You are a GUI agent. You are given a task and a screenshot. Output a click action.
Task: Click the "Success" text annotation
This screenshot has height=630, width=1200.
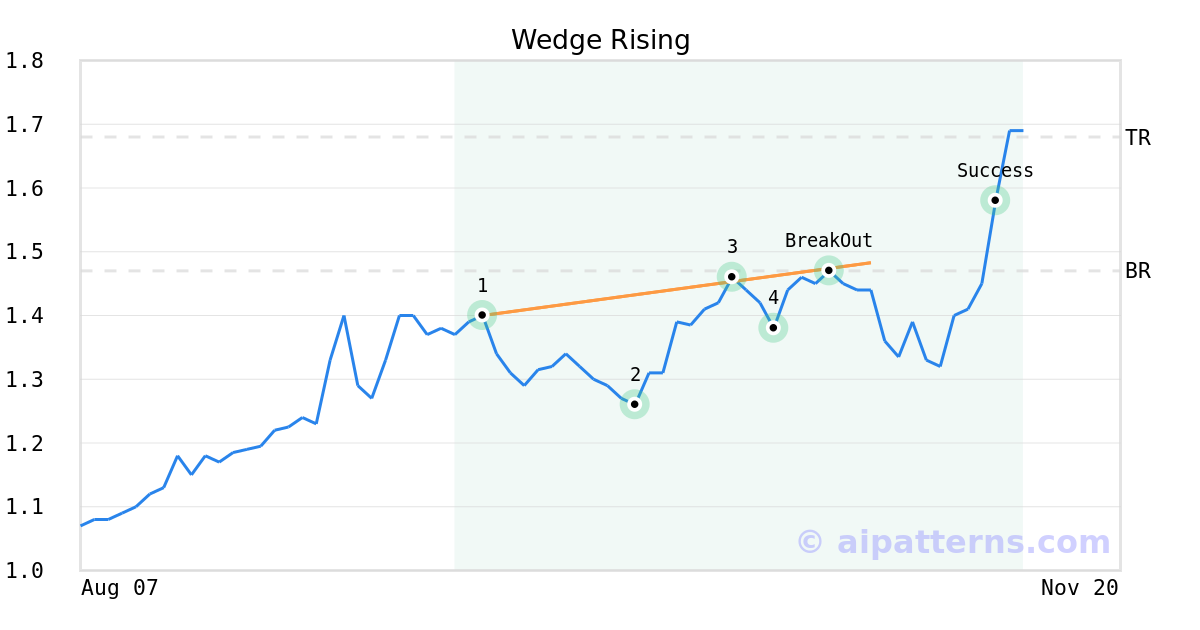click(995, 171)
